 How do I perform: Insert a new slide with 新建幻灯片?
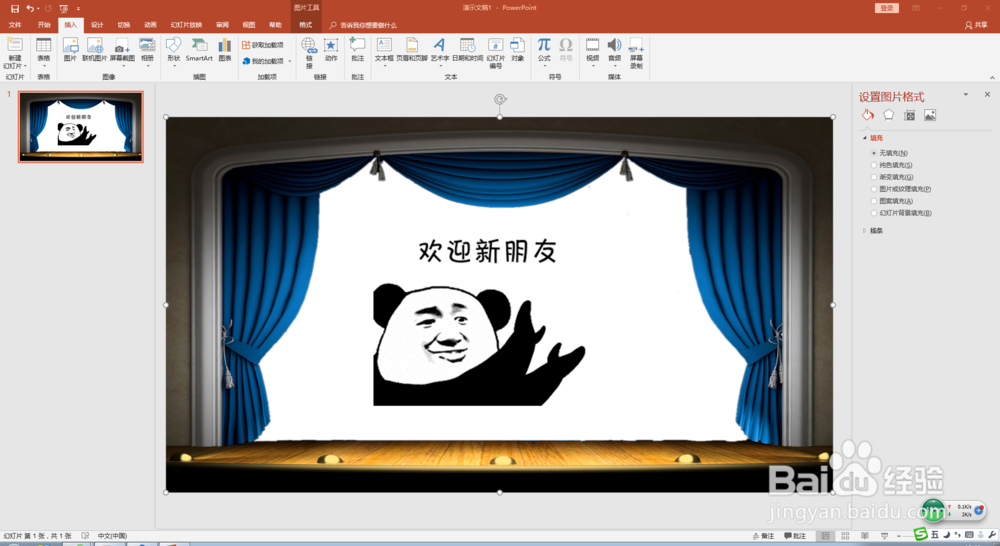click(x=14, y=54)
